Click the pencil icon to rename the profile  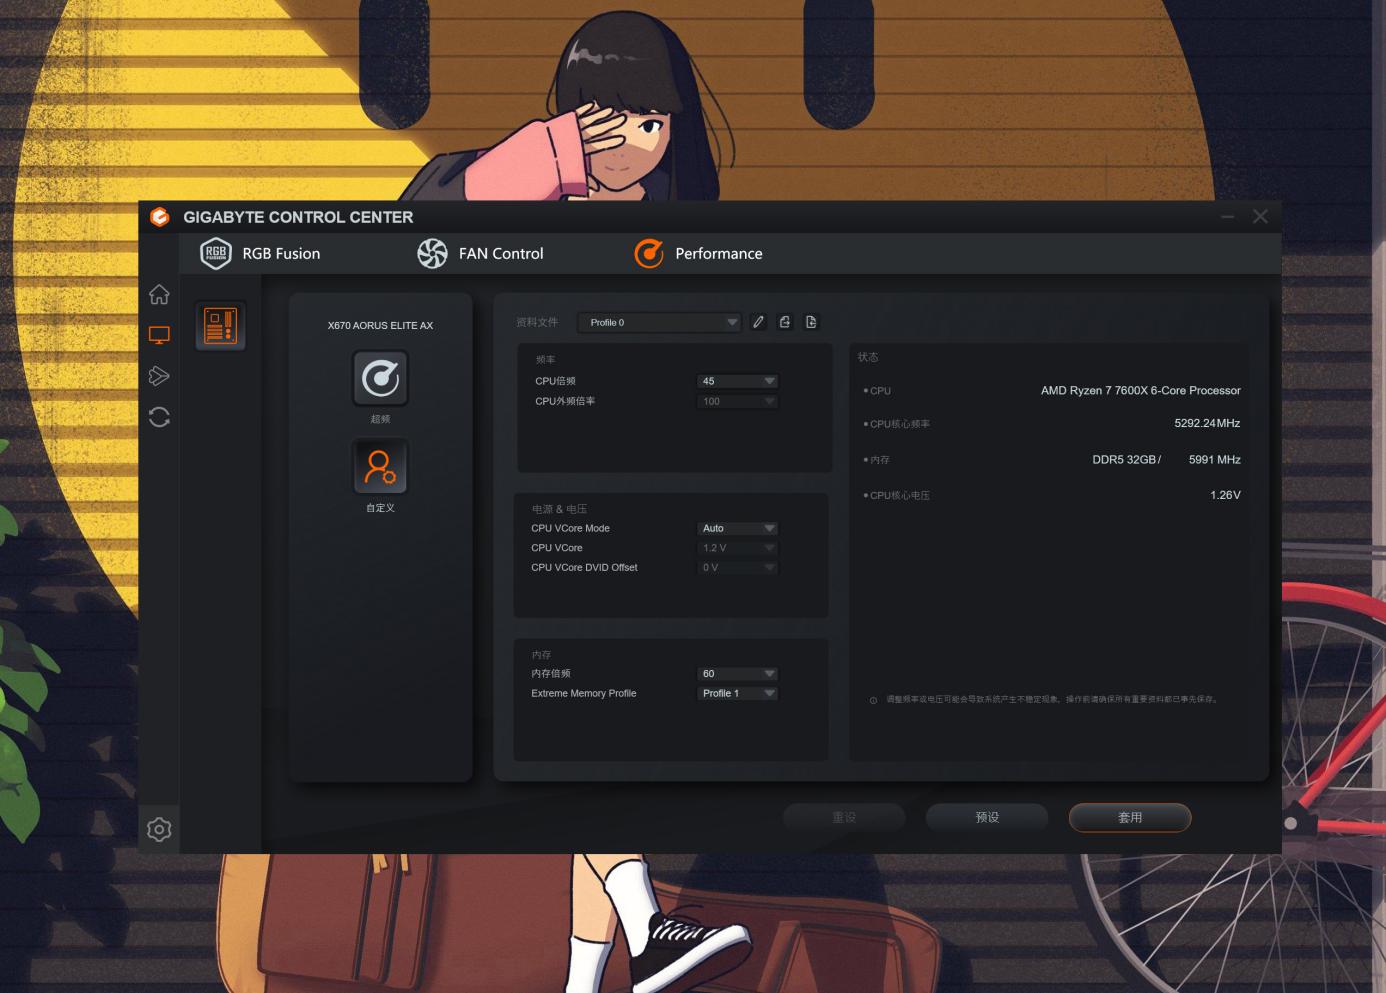pos(758,322)
